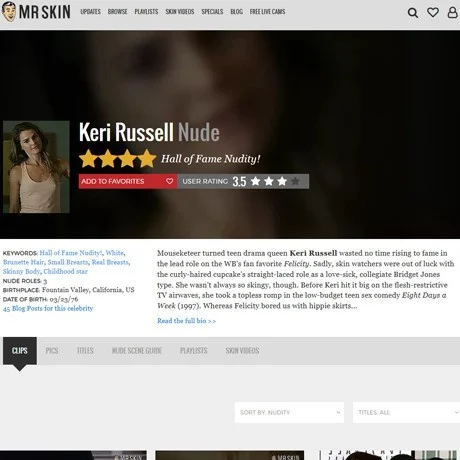The width and height of the screenshot is (460, 460).
Task: Open the user account icon
Action: click(x=452, y=12)
